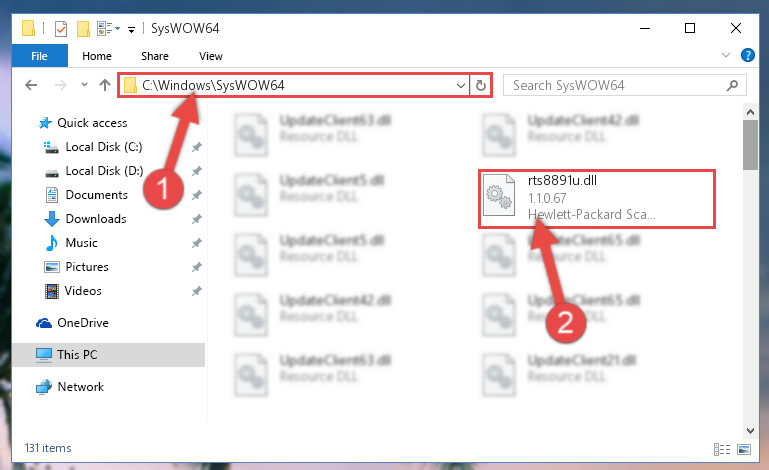Switch to large icons view

[x=744, y=449]
